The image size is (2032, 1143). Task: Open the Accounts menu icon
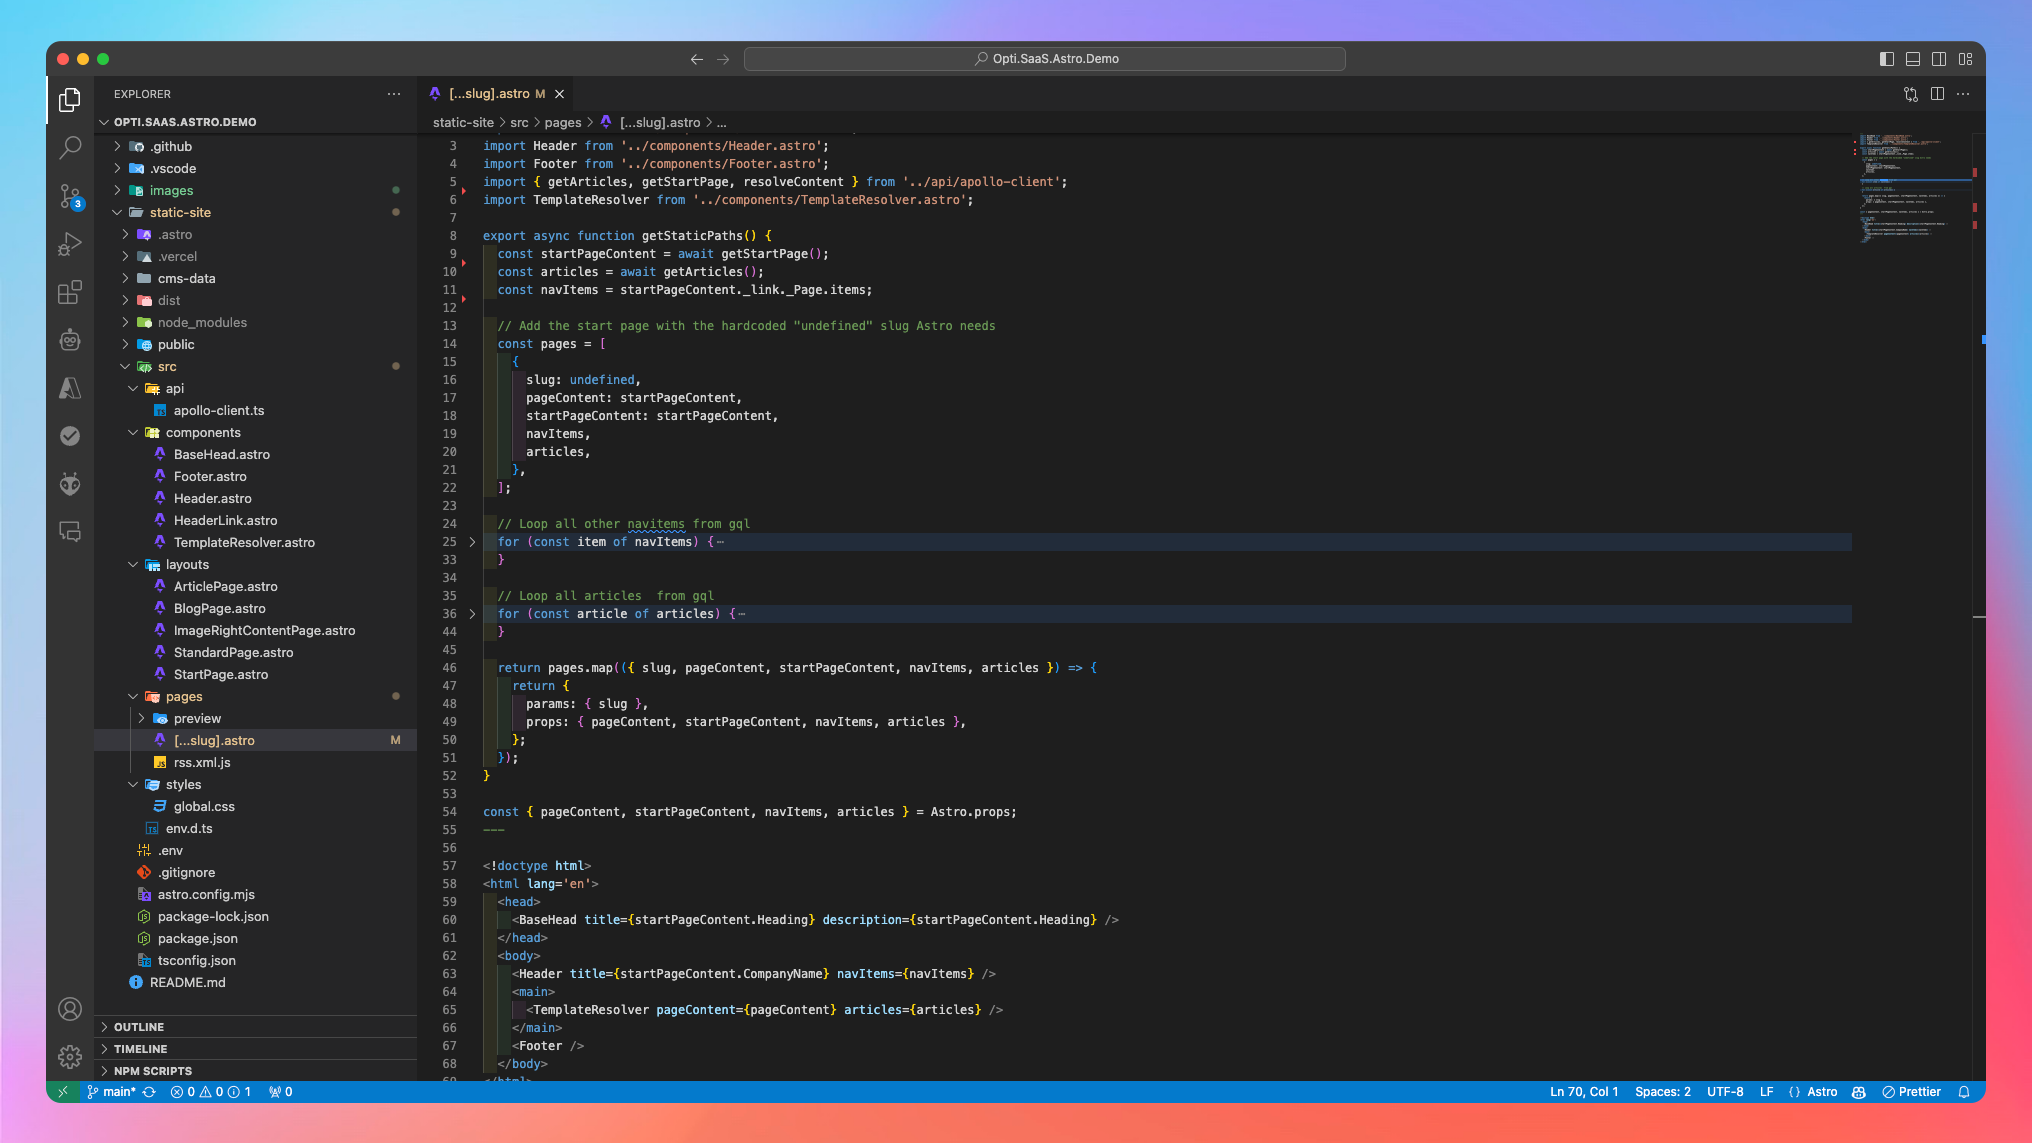pos(70,1009)
